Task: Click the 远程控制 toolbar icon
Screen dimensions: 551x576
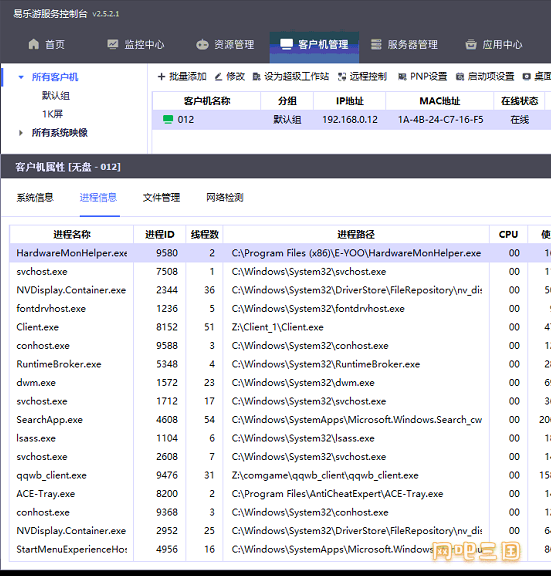Action: click(342, 76)
